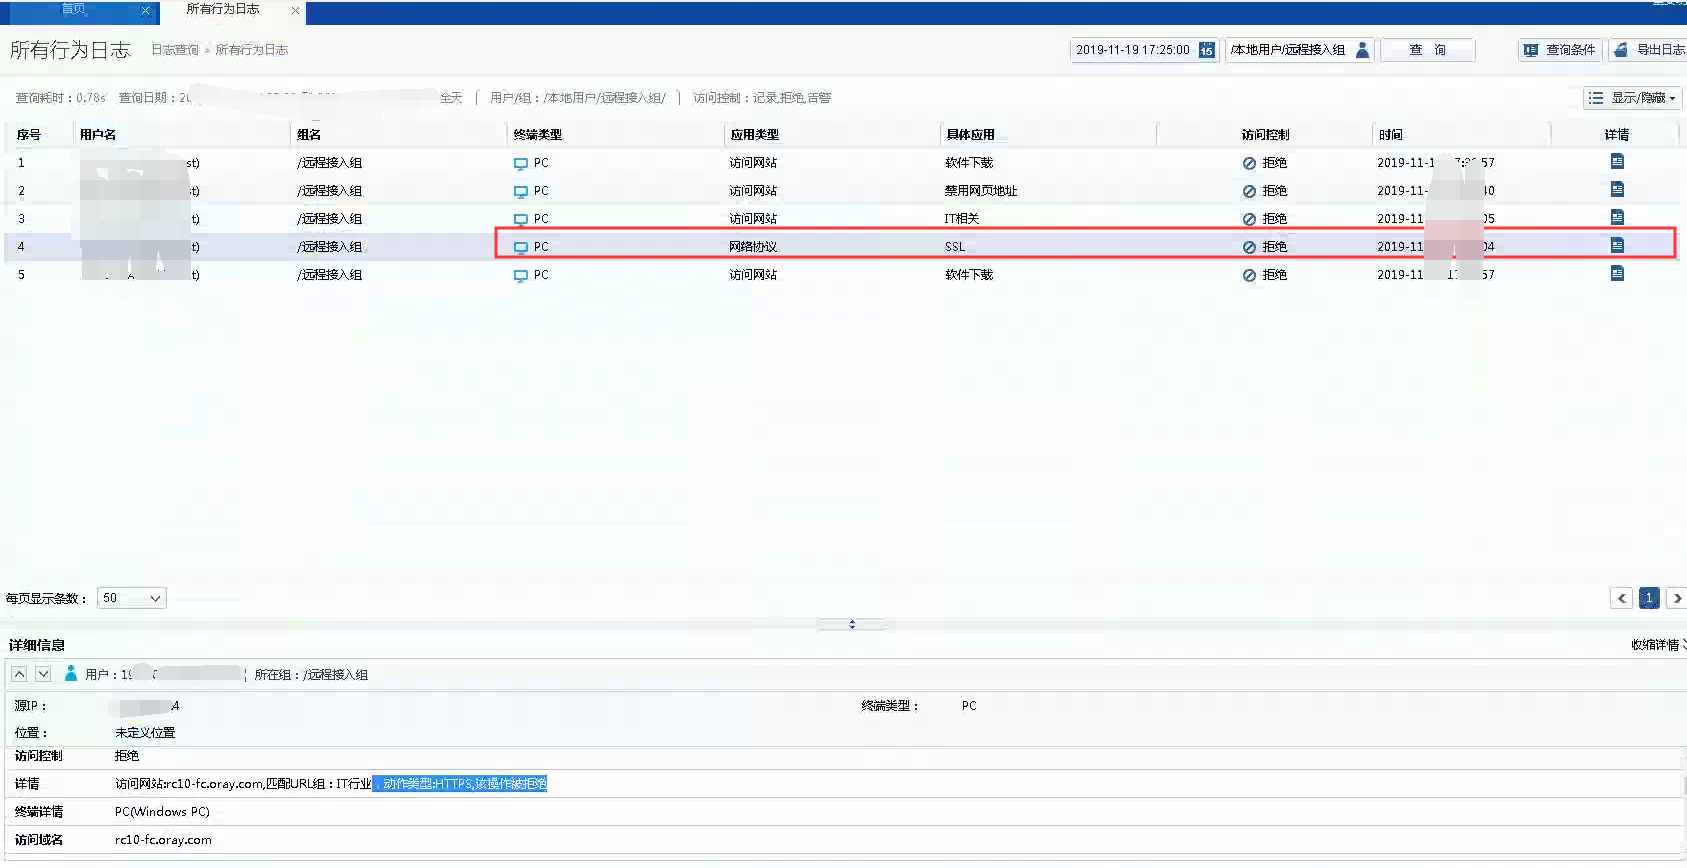Sort by 用户名 column header
1687x868 pixels.
click(98, 135)
